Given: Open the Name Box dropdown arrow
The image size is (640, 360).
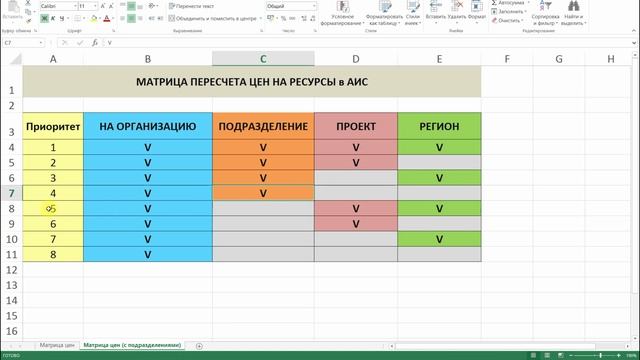Looking at the screenshot, I should pyautogui.click(x=41, y=43).
